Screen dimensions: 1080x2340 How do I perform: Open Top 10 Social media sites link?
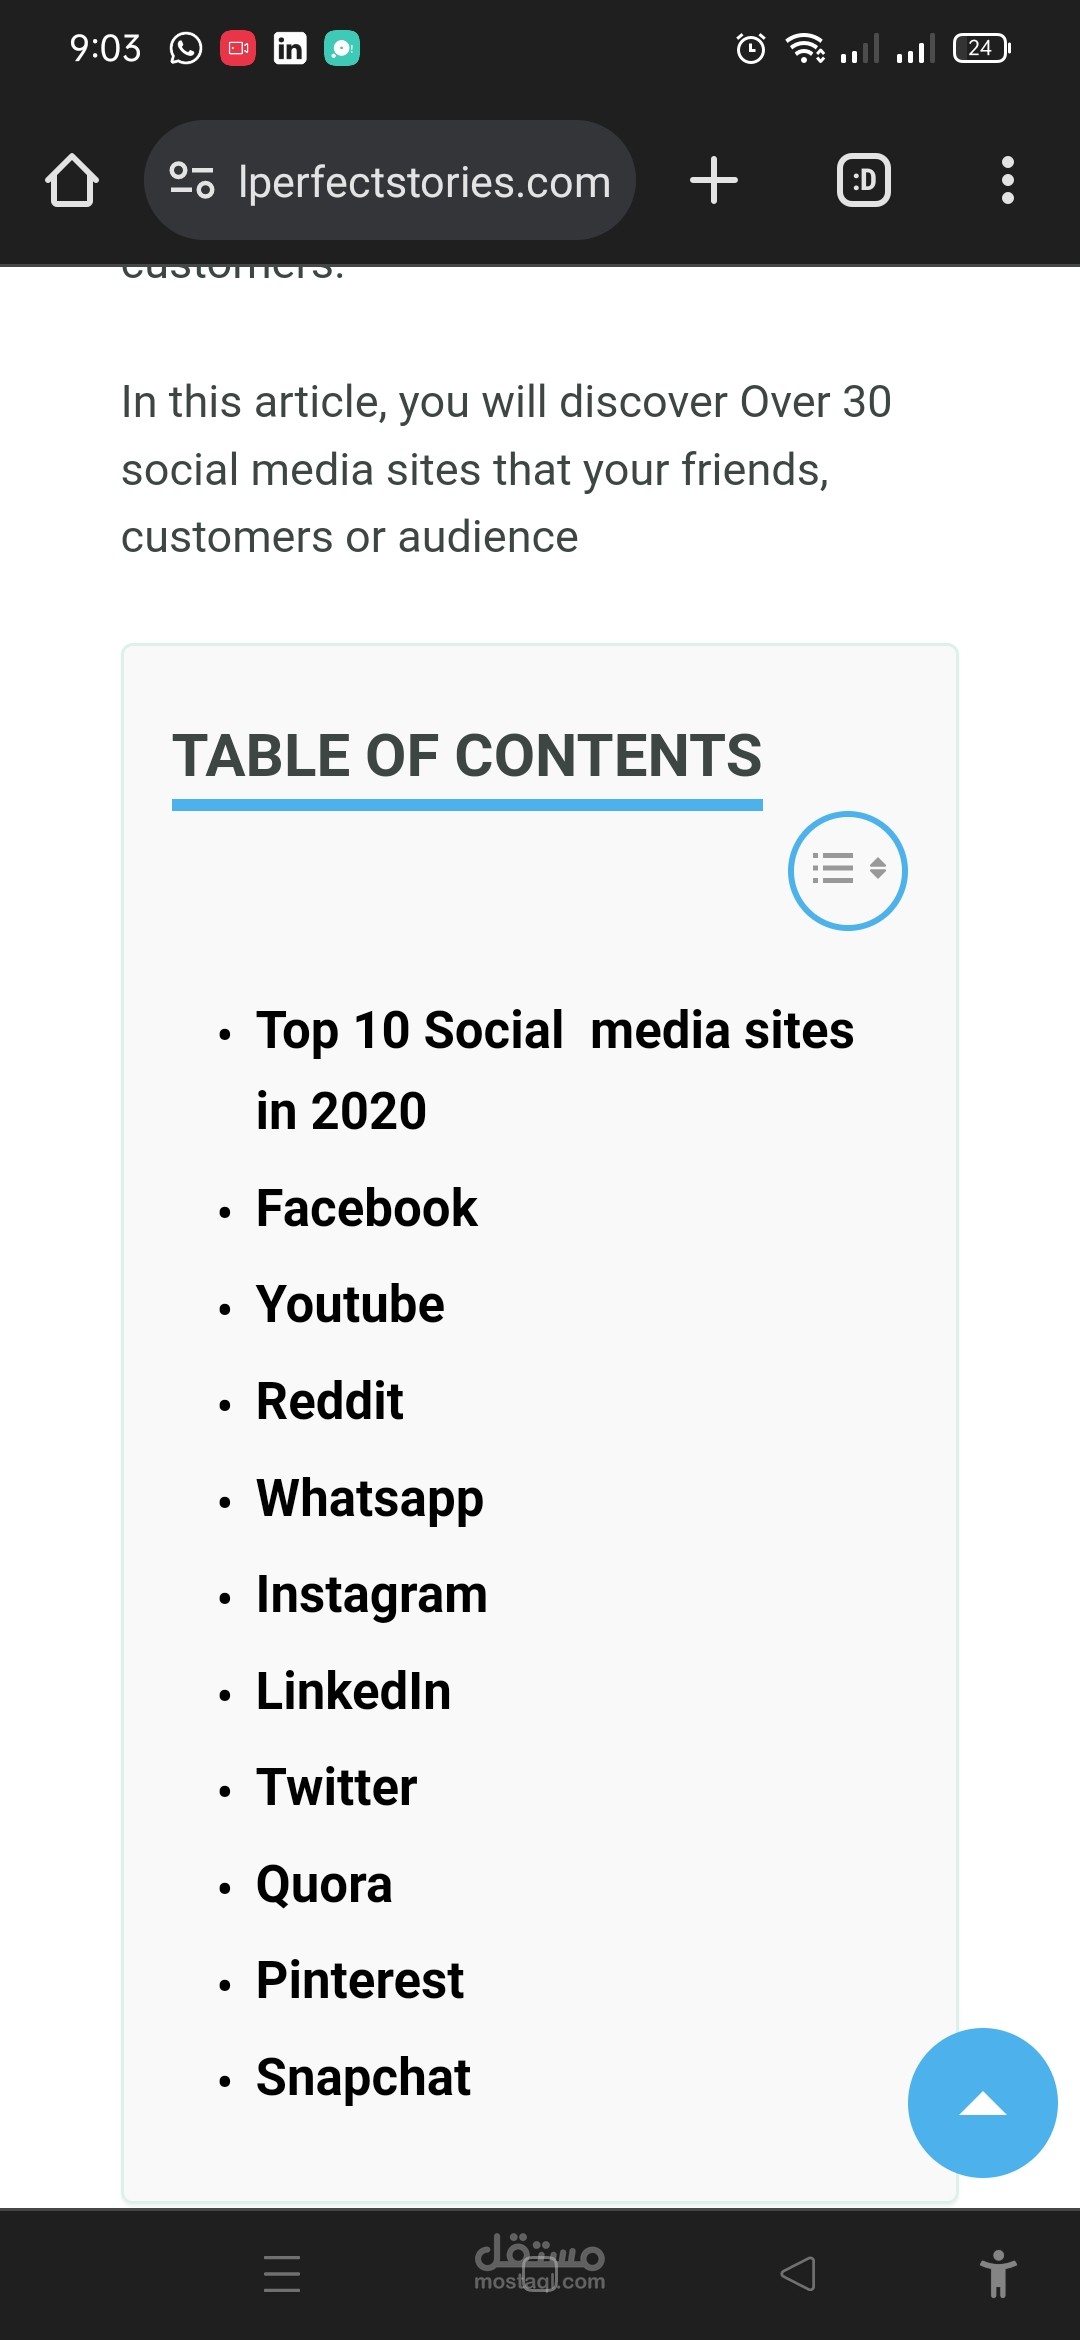[555, 1070]
